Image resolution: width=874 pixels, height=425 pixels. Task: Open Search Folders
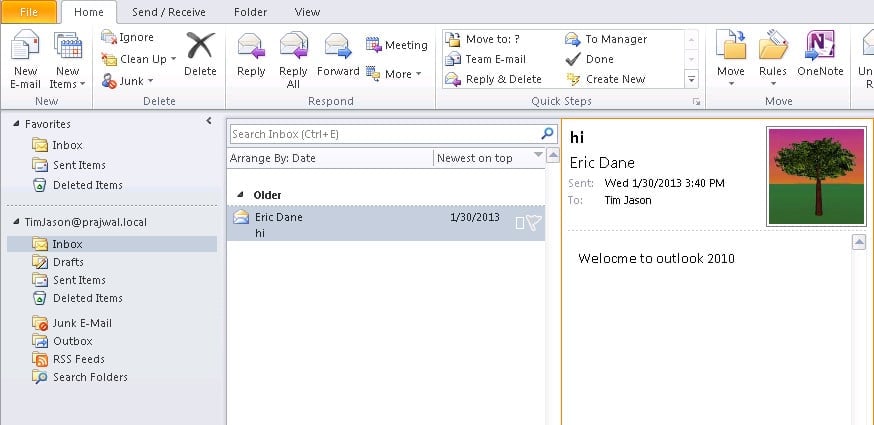pos(79,377)
